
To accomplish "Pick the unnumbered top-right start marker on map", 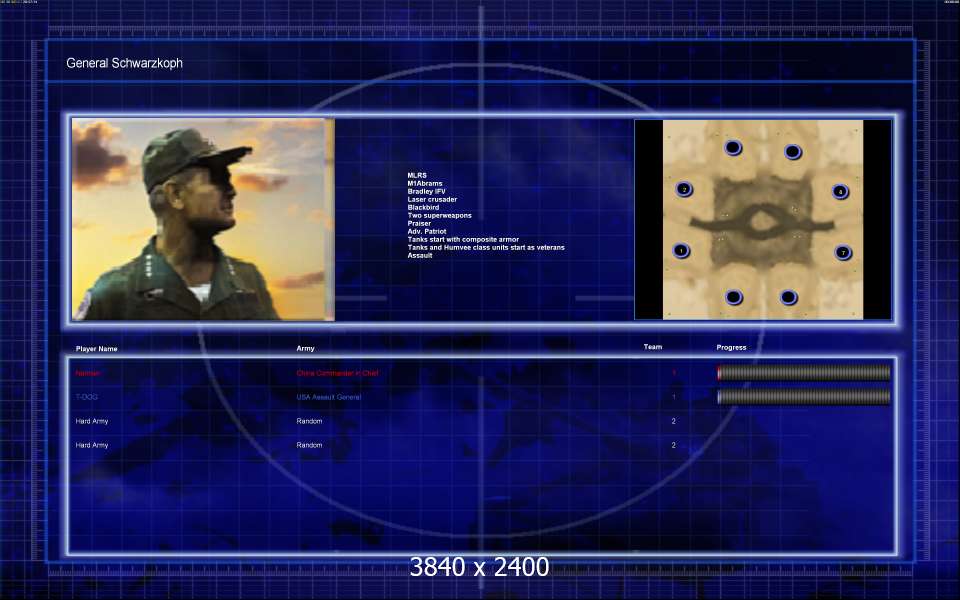I will [x=792, y=151].
